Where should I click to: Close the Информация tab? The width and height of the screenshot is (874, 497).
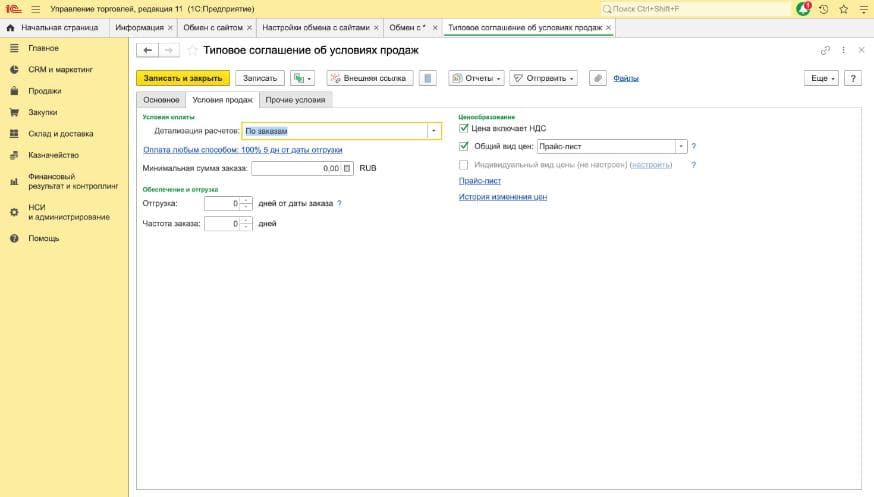point(171,27)
